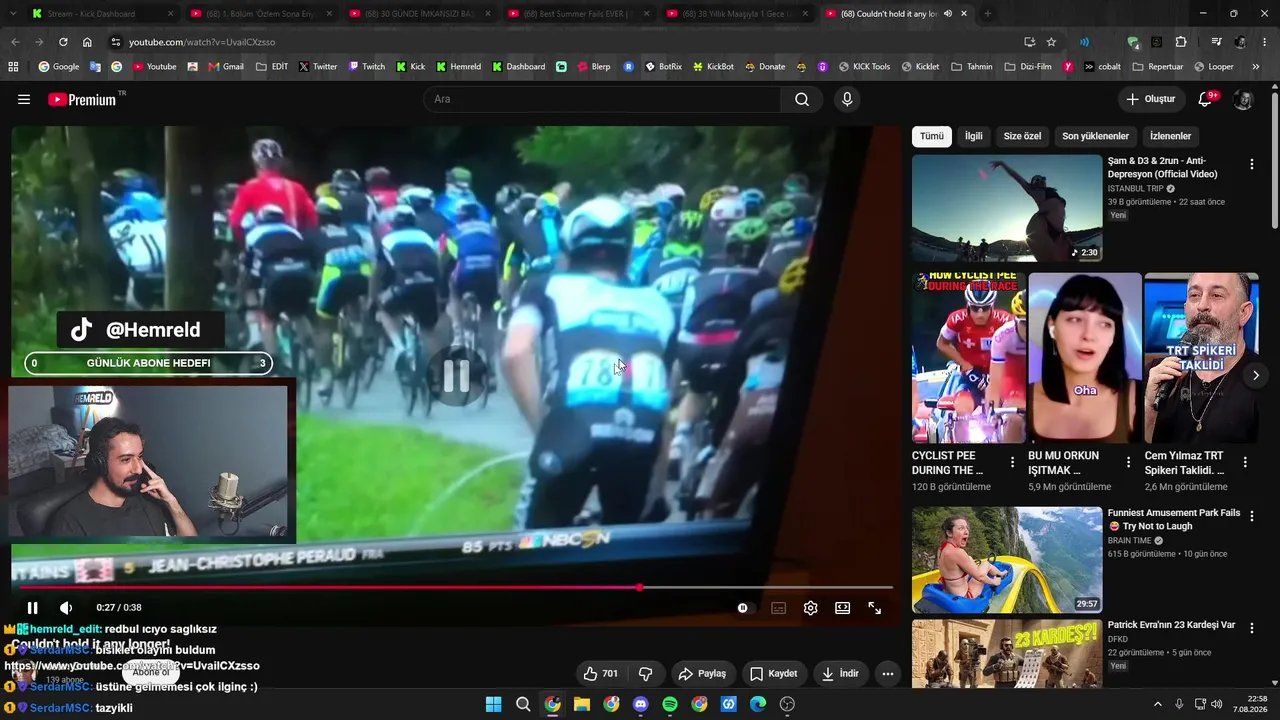1280x720 pixels.
Task: Select the Son yüklenenler filter chip
Action: pos(1095,136)
